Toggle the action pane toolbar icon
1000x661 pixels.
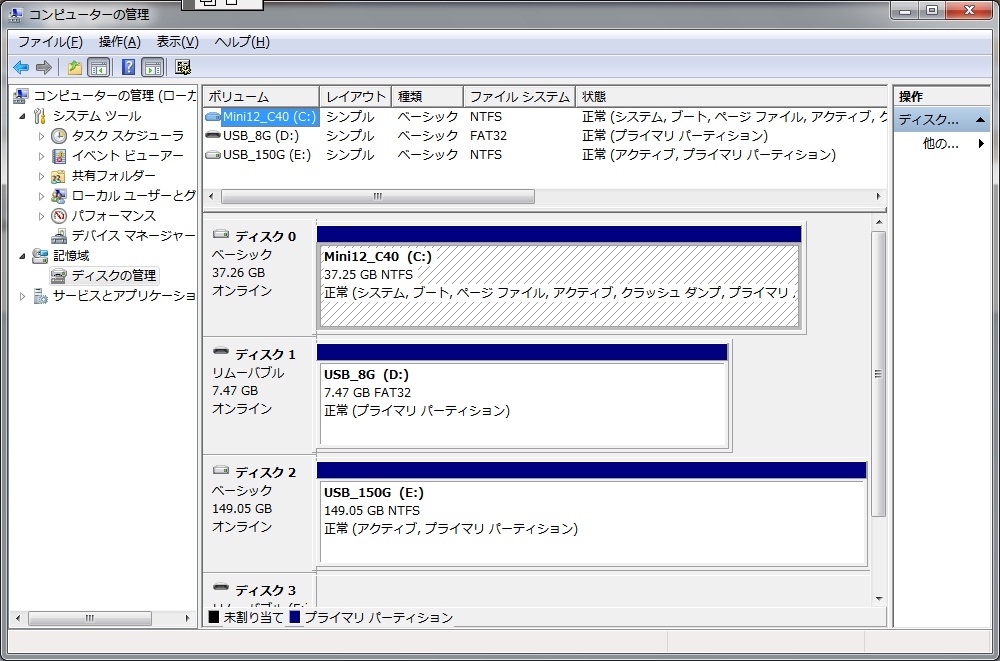click(x=153, y=67)
